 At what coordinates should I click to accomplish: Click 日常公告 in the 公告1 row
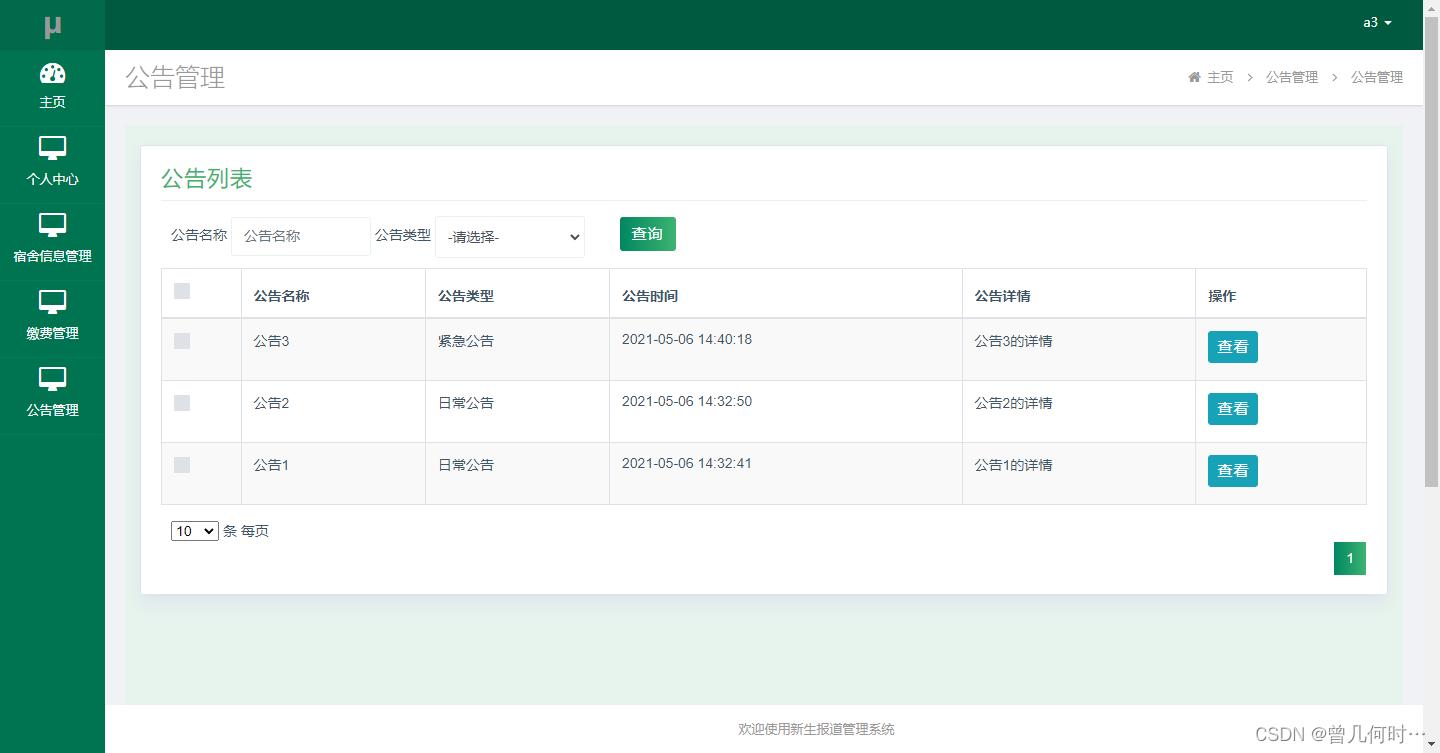coord(466,465)
